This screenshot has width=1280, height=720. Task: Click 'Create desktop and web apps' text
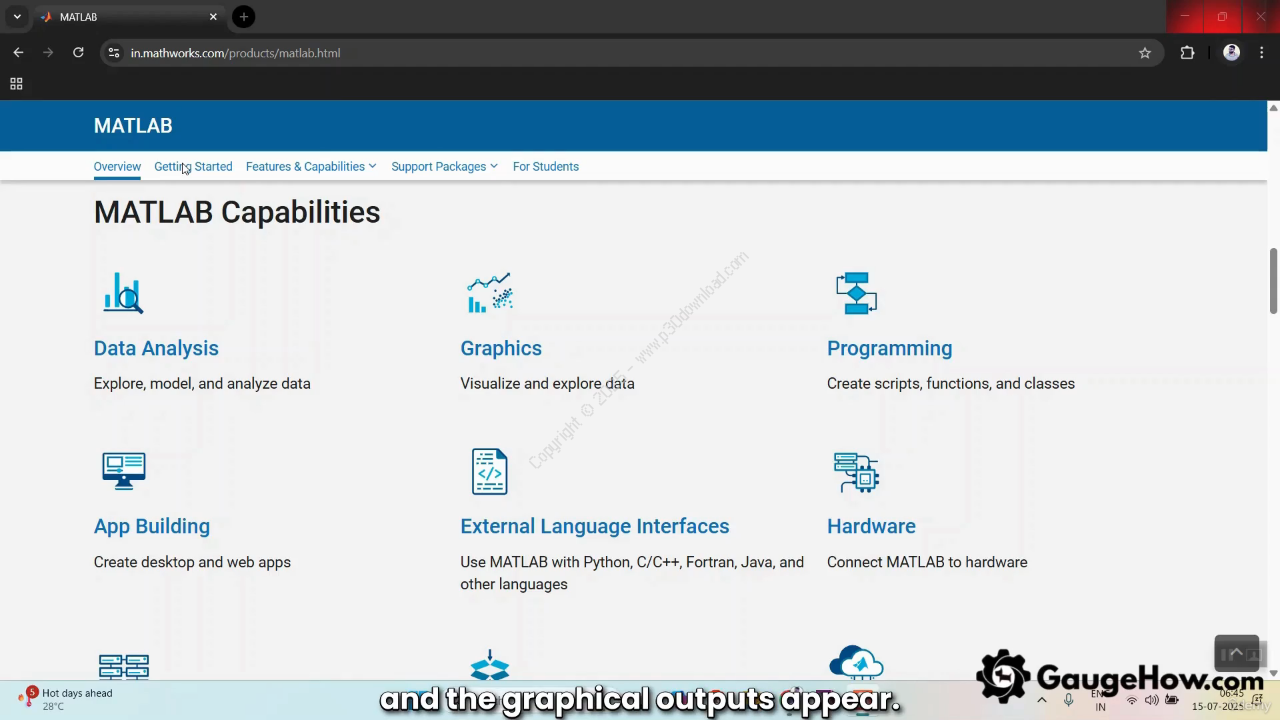click(192, 562)
